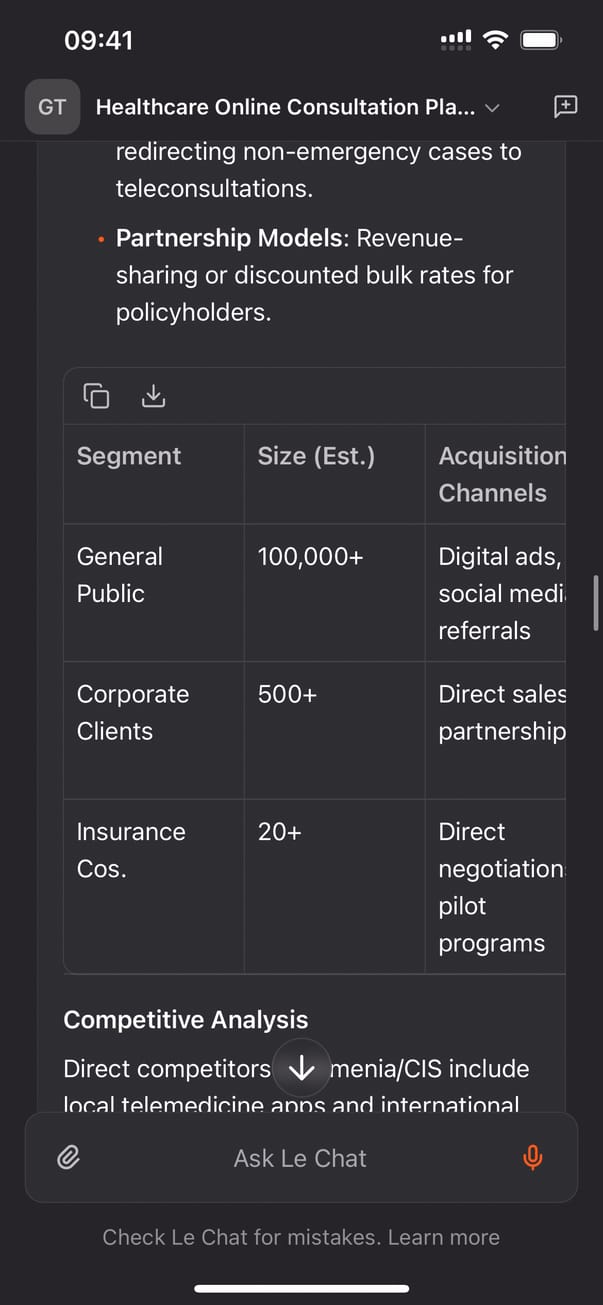Tap the new chat icon
The height and width of the screenshot is (1305, 603).
tap(565, 107)
